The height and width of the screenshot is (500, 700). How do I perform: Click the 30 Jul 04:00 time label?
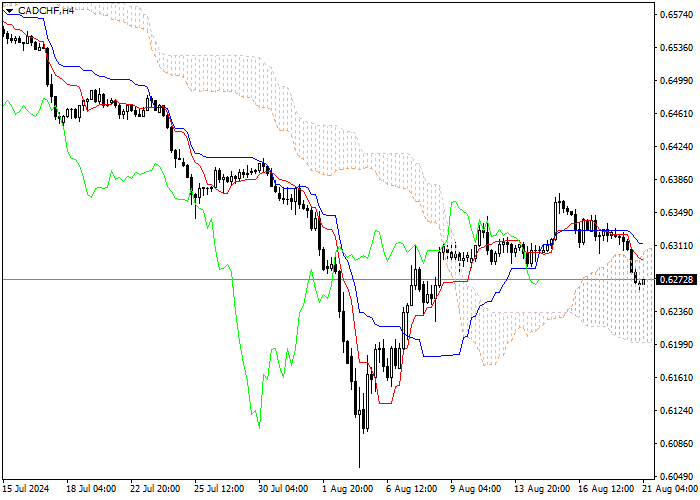point(283,489)
